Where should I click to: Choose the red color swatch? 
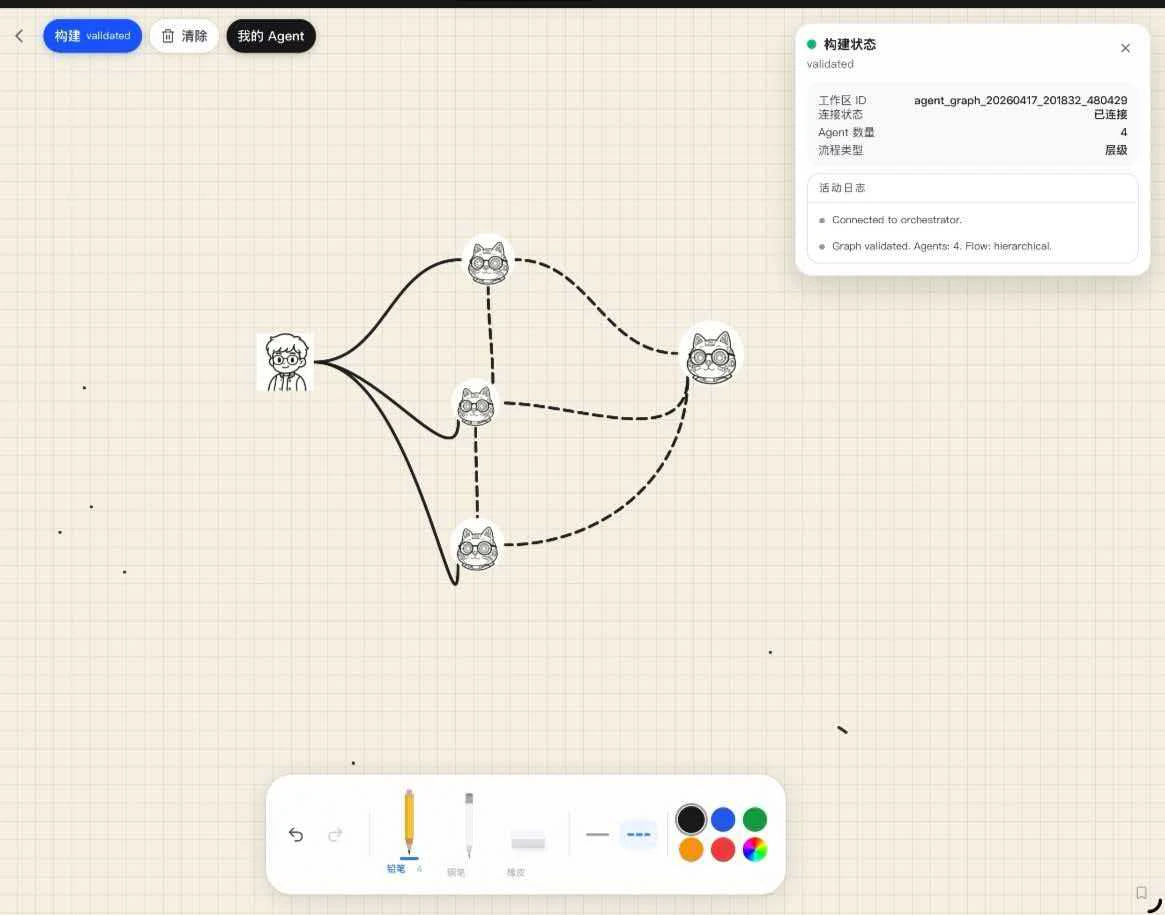coord(723,849)
